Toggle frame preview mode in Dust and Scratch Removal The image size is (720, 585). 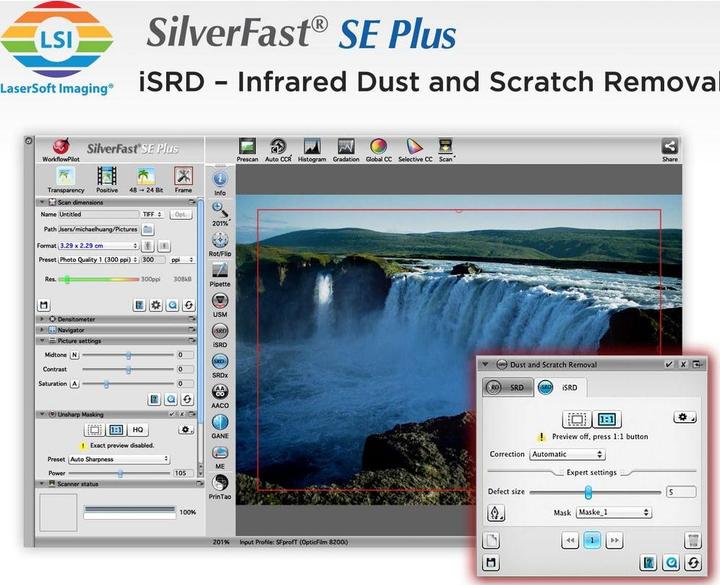click(577, 419)
